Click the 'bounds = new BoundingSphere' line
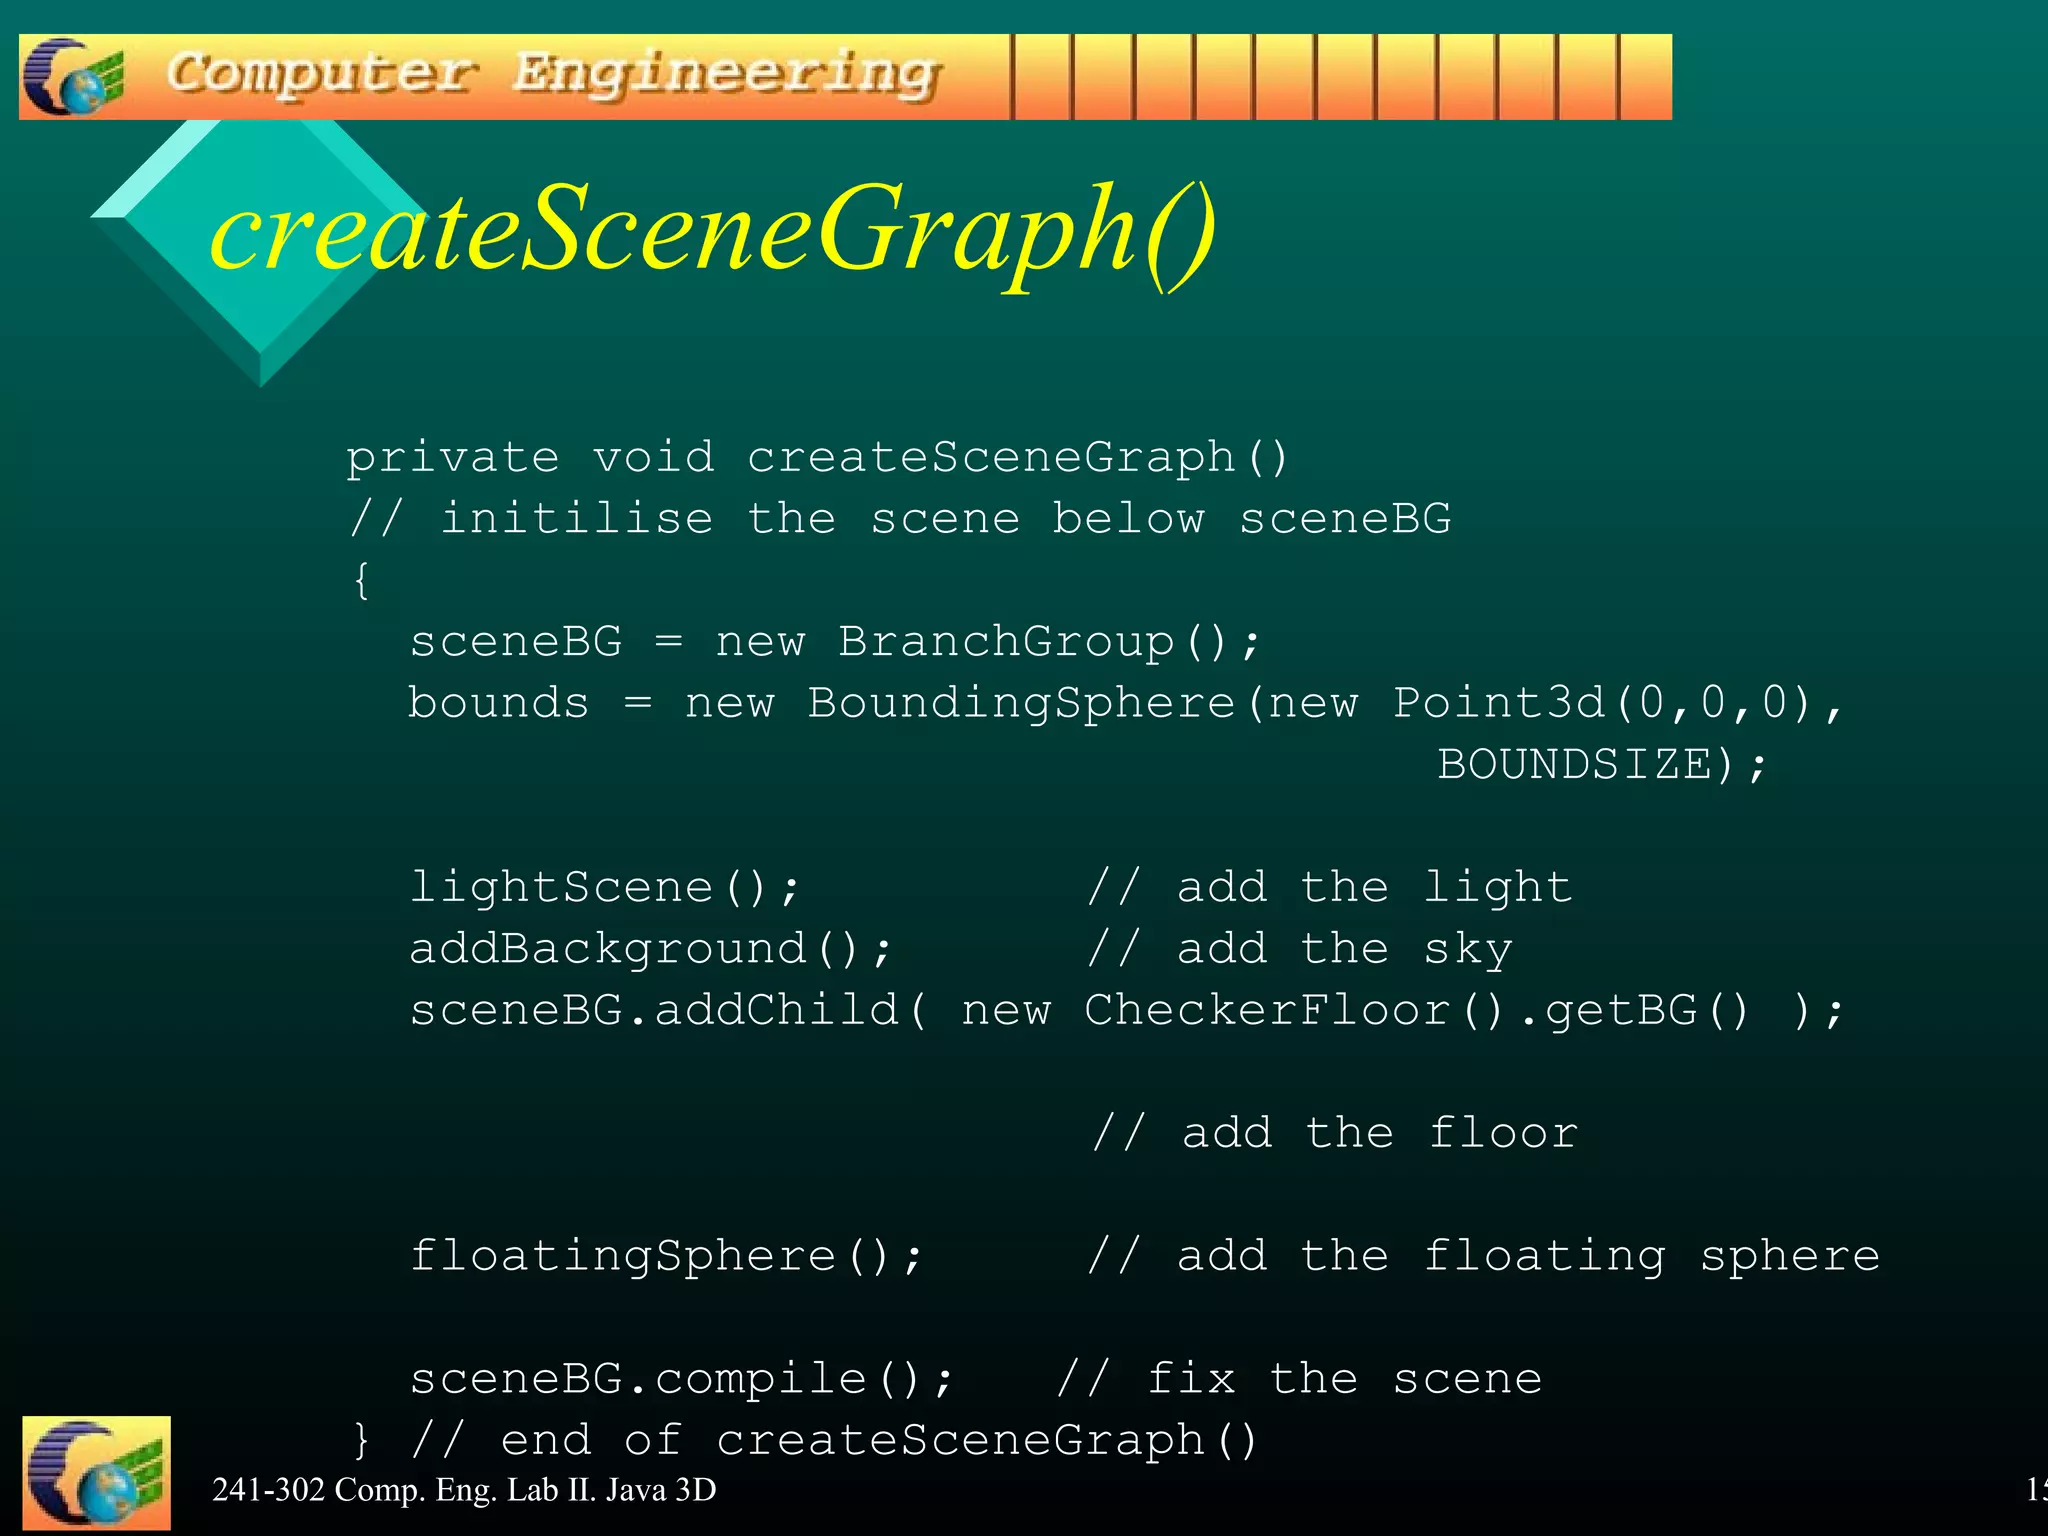2048x1536 pixels. [1126, 703]
